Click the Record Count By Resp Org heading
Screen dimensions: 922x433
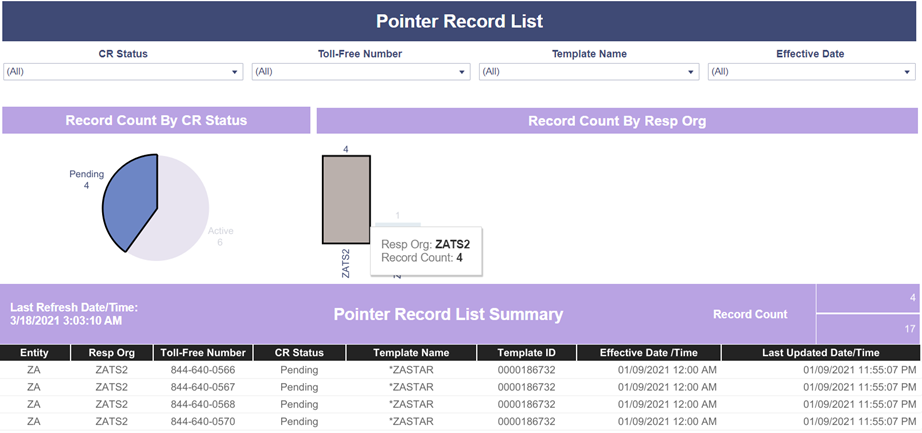tap(617, 121)
